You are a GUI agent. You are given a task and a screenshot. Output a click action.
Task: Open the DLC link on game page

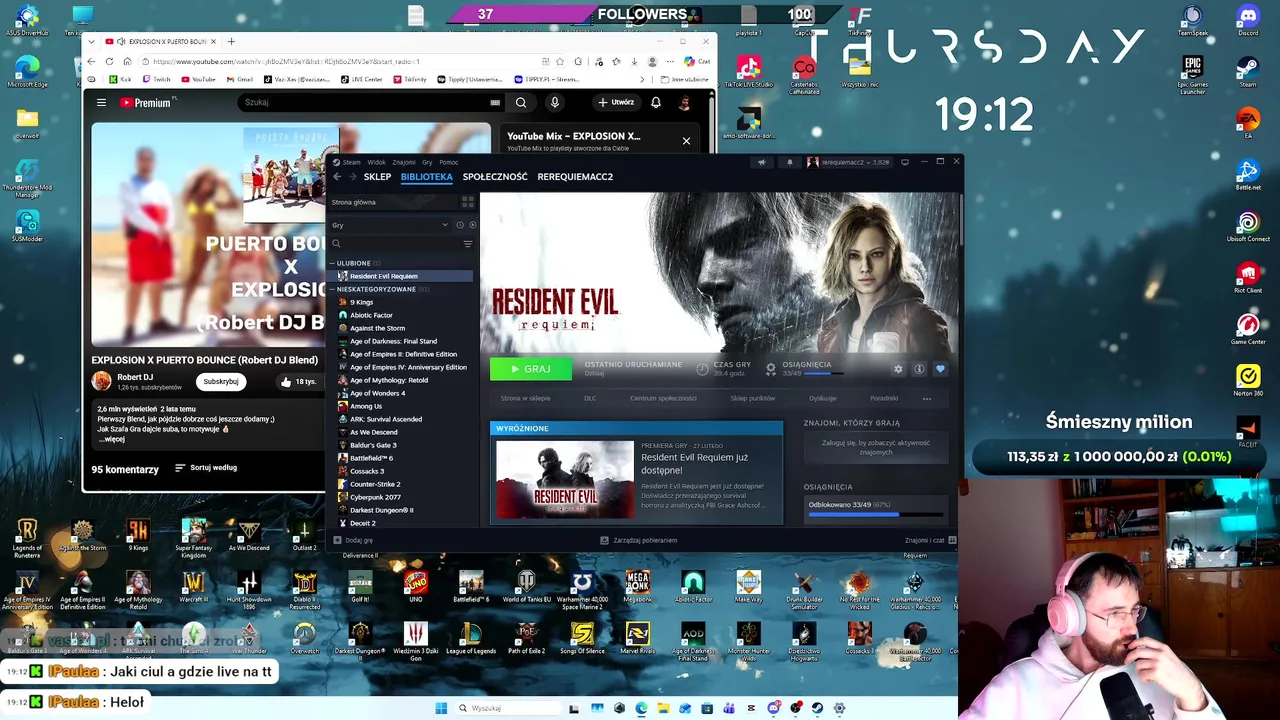590,398
